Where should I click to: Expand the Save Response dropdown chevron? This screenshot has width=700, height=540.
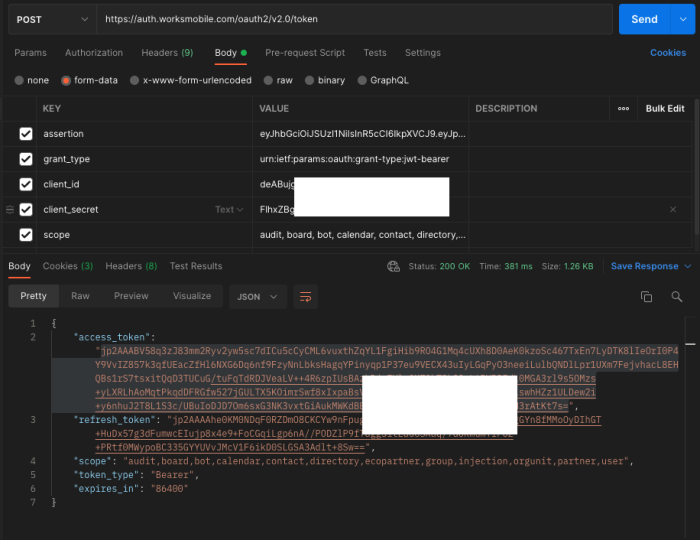tap(688, 266)
